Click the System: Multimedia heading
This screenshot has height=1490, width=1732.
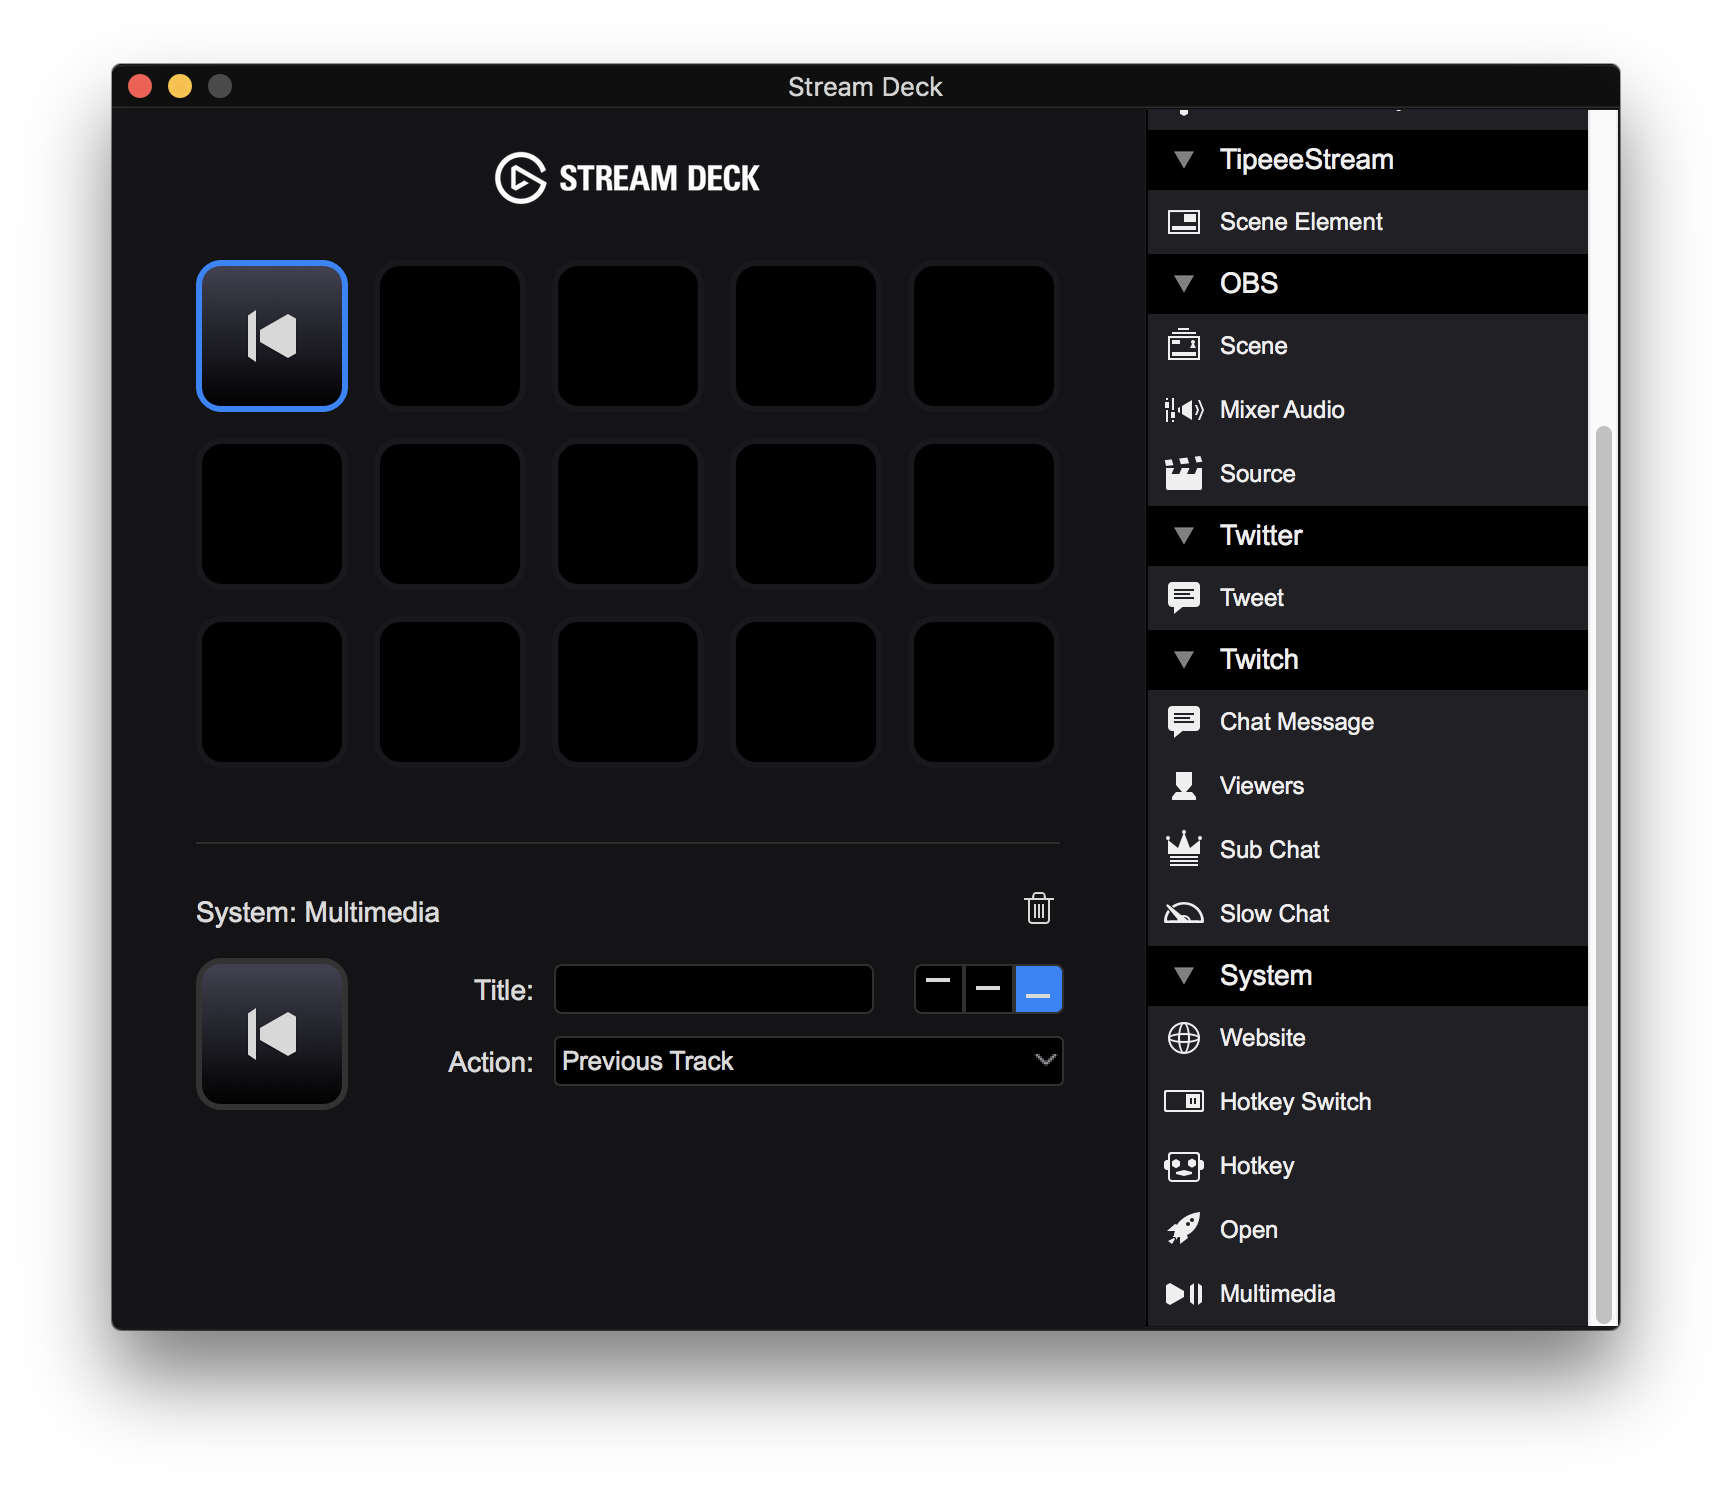click(318, 912)
